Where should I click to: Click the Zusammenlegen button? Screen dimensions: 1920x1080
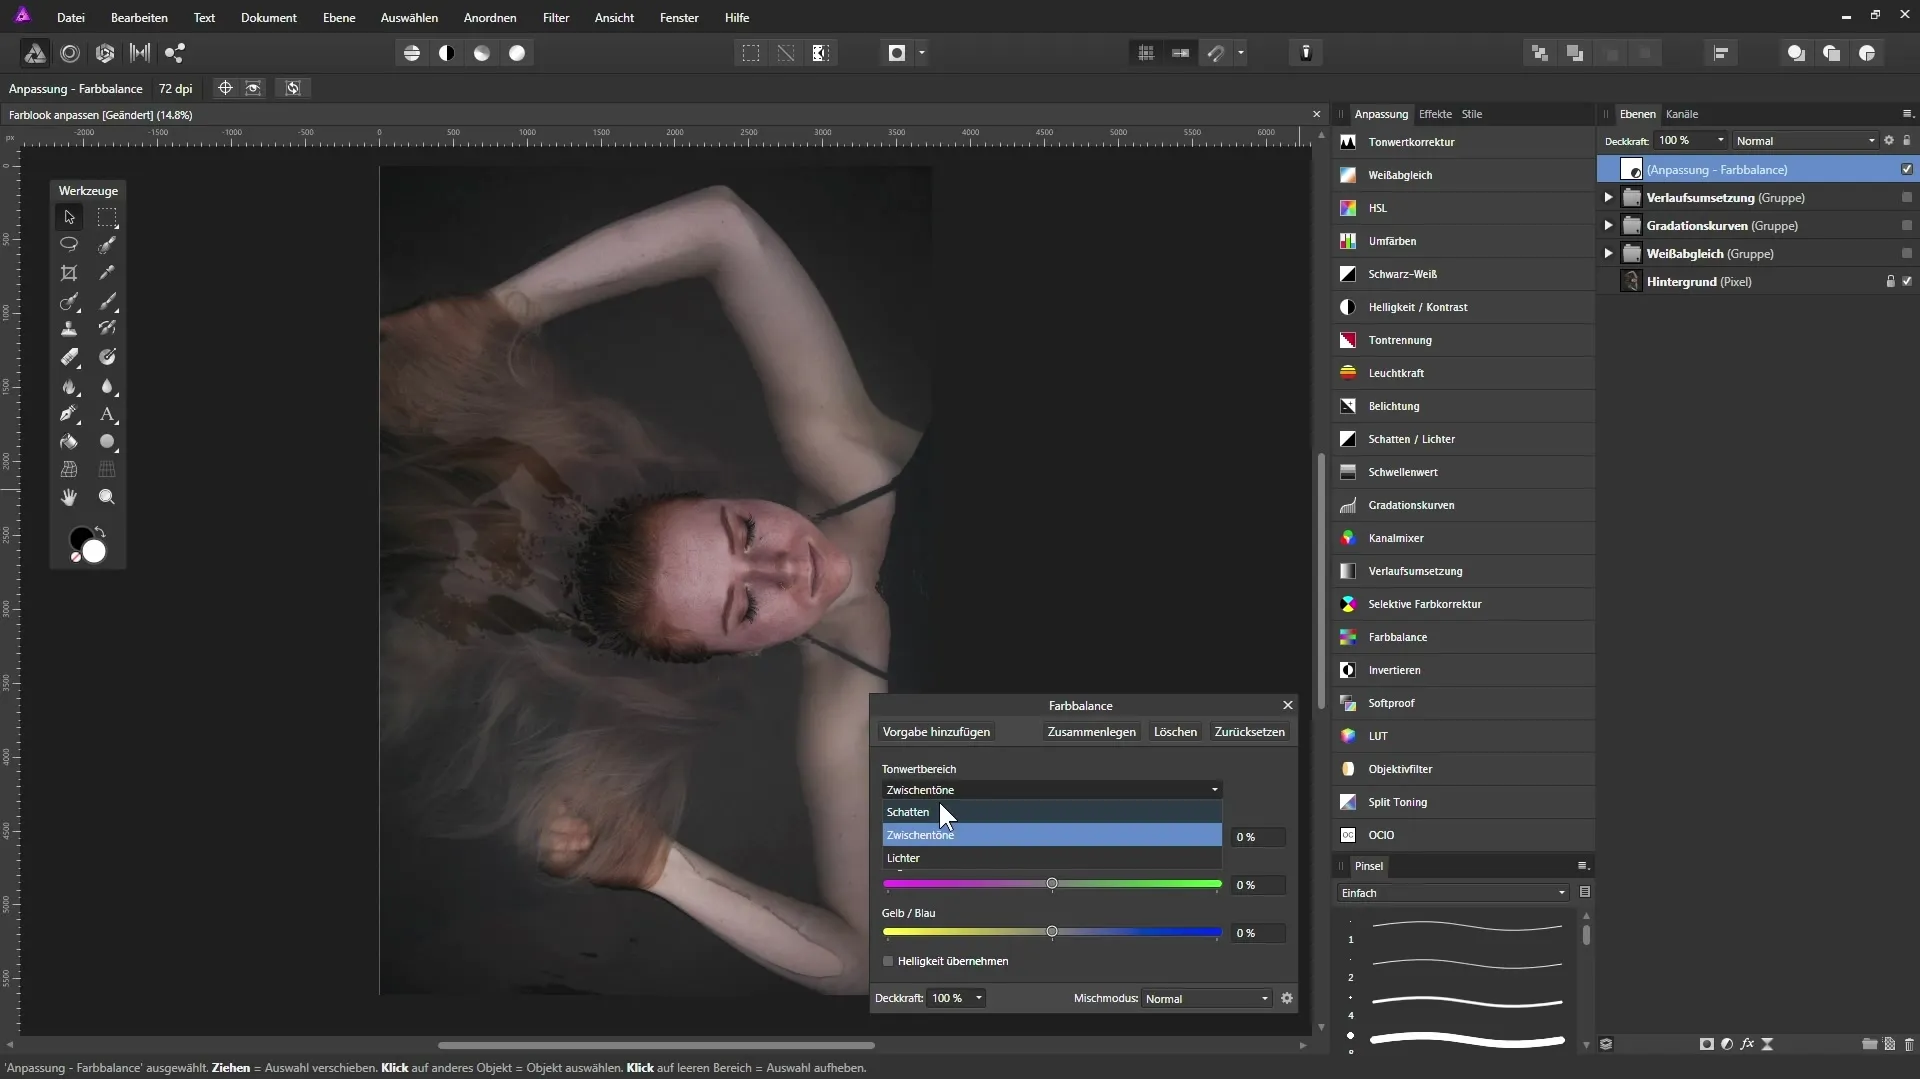[x=1091, y=732]
